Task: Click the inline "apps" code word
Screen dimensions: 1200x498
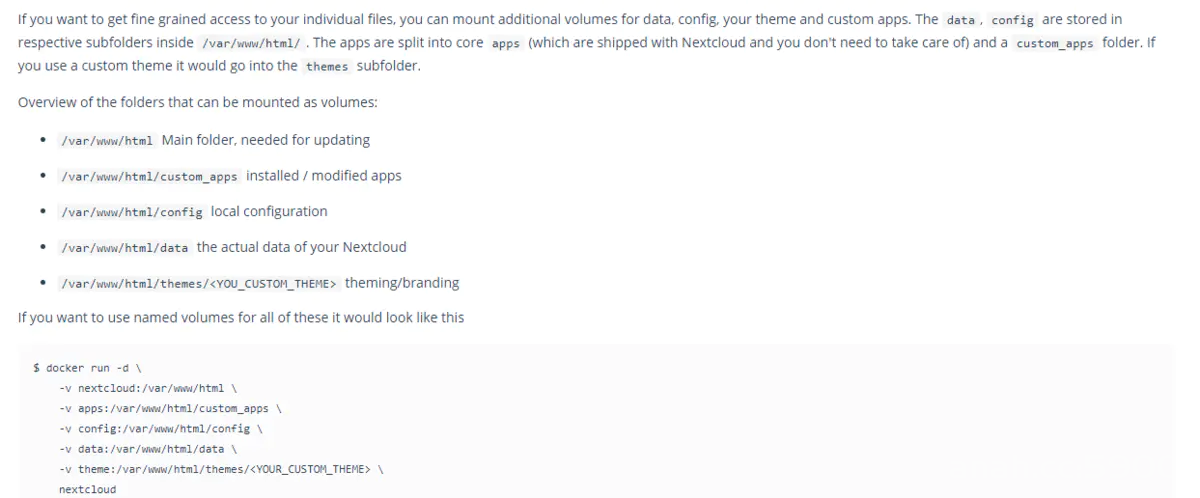Action: [506, 45]
